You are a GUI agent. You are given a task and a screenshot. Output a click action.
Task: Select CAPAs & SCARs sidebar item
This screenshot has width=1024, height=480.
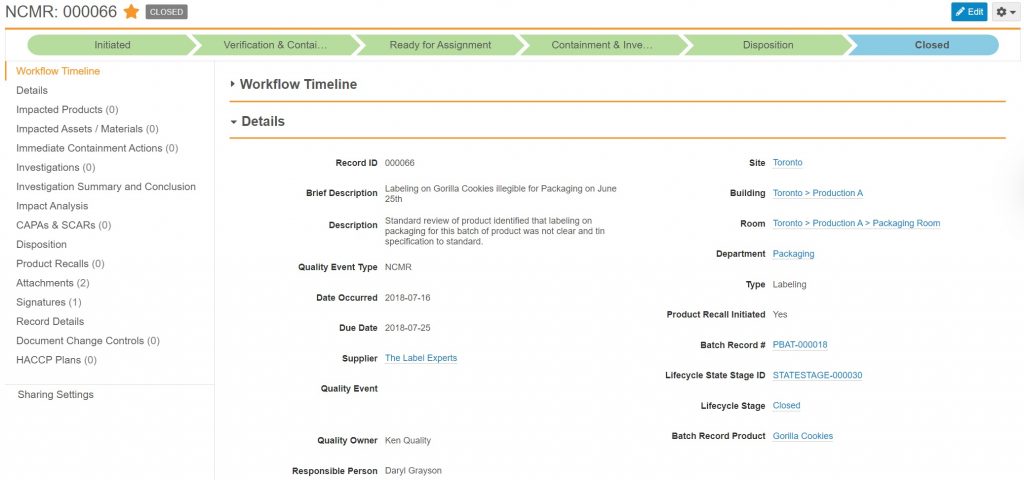click(x=63, y=225)
